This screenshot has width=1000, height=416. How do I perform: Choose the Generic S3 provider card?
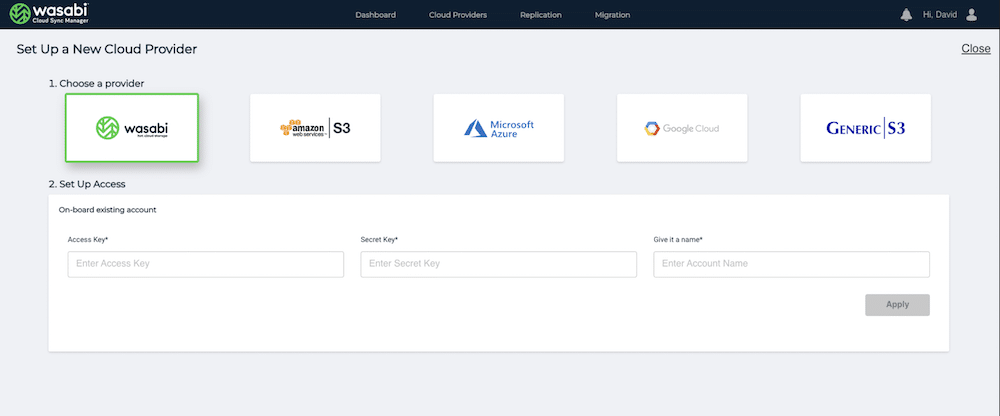(865, 128)
